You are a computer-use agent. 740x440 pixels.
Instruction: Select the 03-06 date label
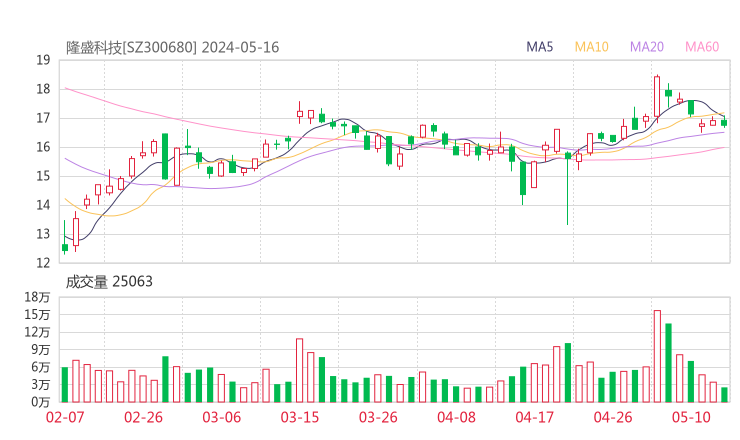click(222, 417)
